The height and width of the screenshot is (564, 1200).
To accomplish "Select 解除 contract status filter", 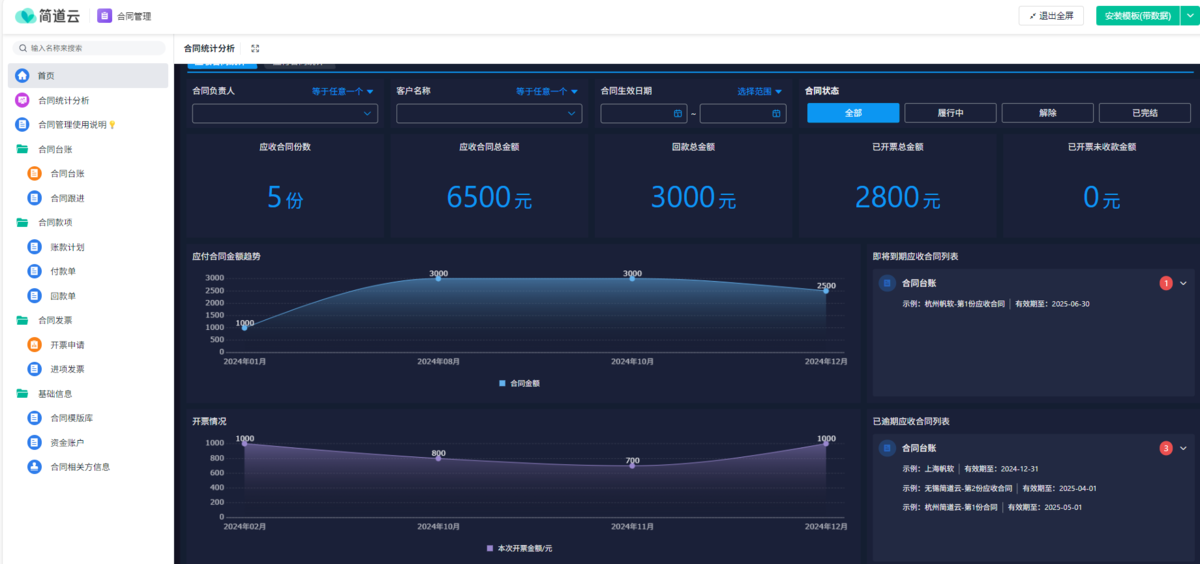I will pos(1047,113).
